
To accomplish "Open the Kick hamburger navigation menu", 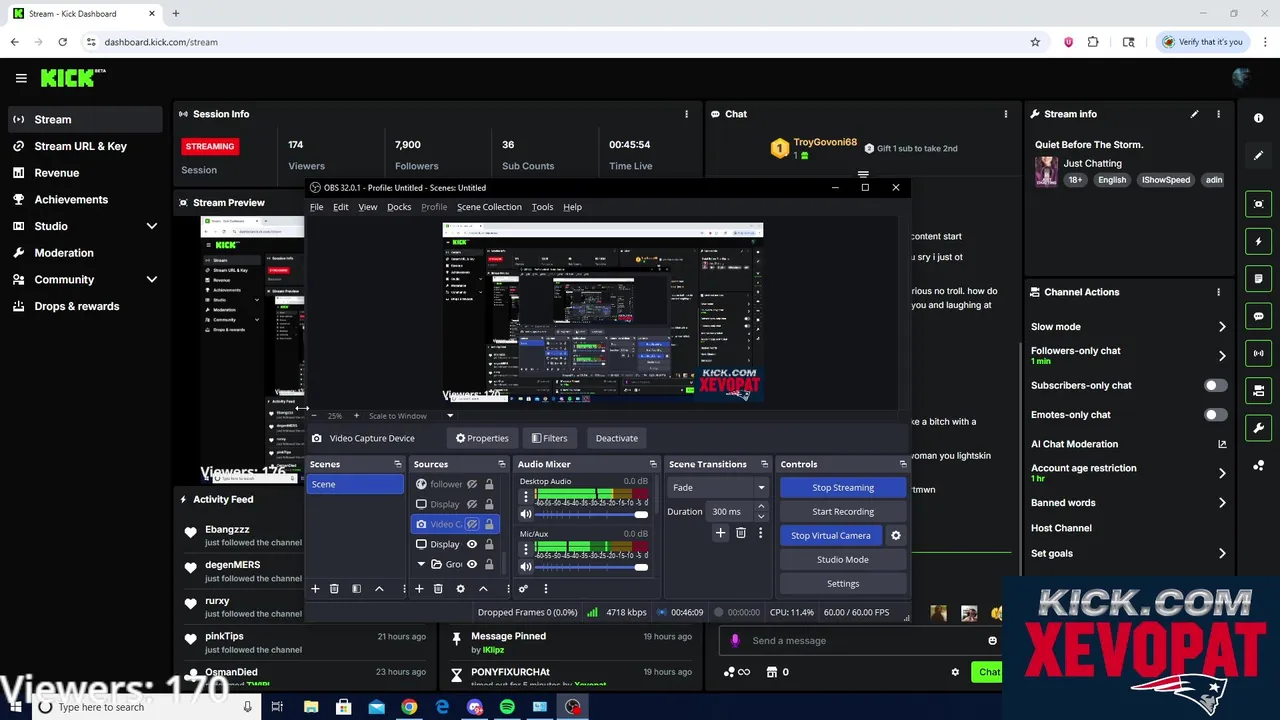I will pos(21,78).
